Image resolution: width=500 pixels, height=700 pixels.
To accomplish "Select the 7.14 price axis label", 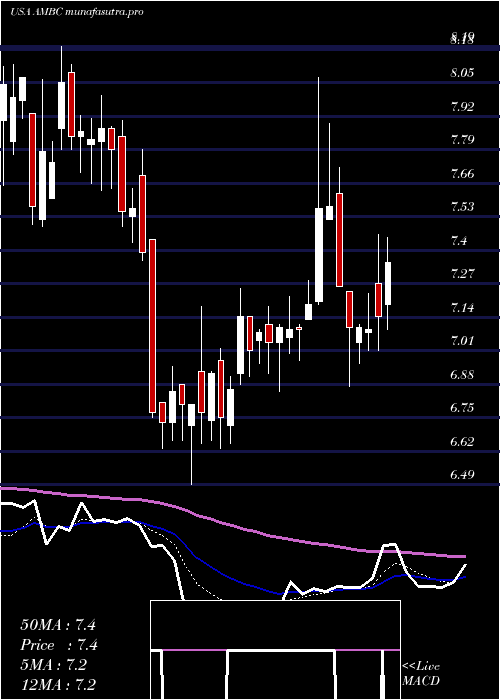I will tap(462, 308).
